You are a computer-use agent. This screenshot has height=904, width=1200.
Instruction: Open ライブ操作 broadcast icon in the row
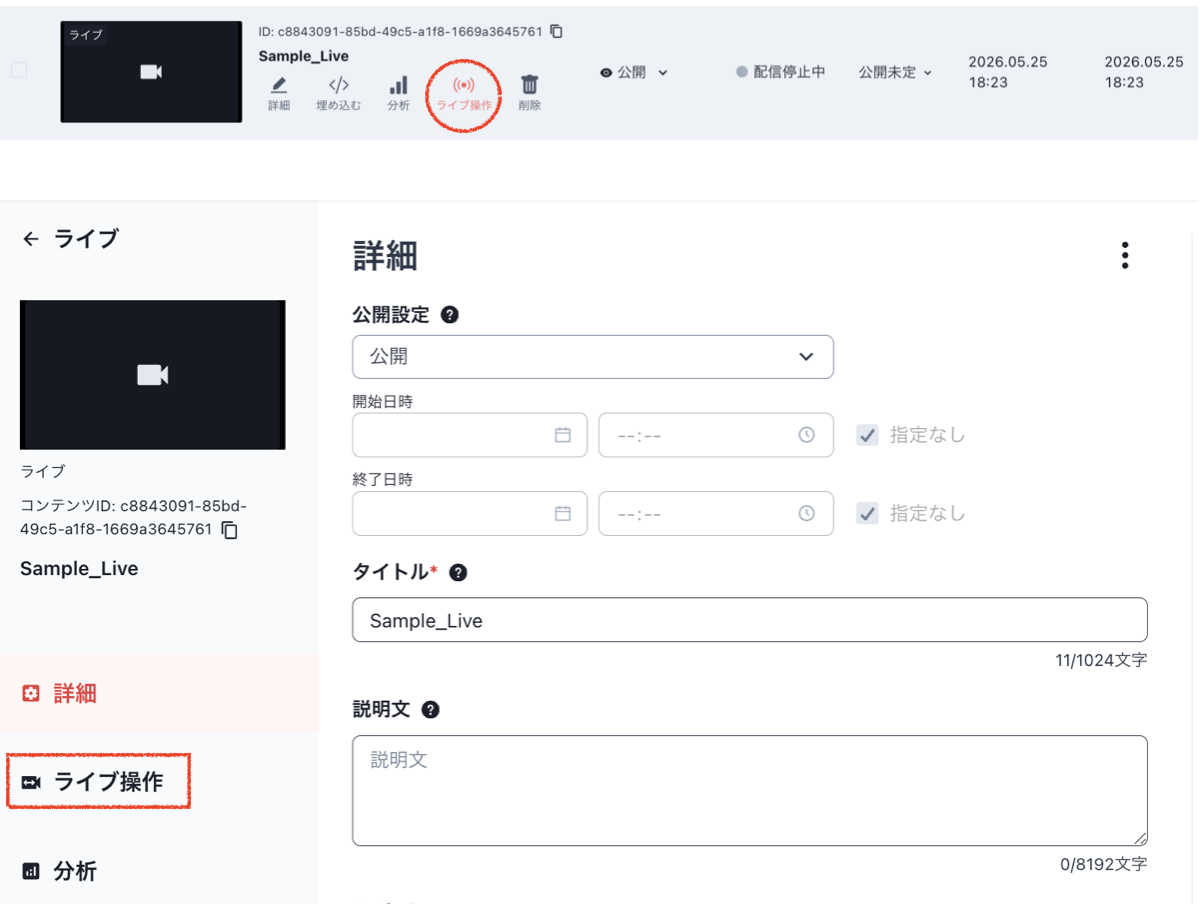[464, 93]
